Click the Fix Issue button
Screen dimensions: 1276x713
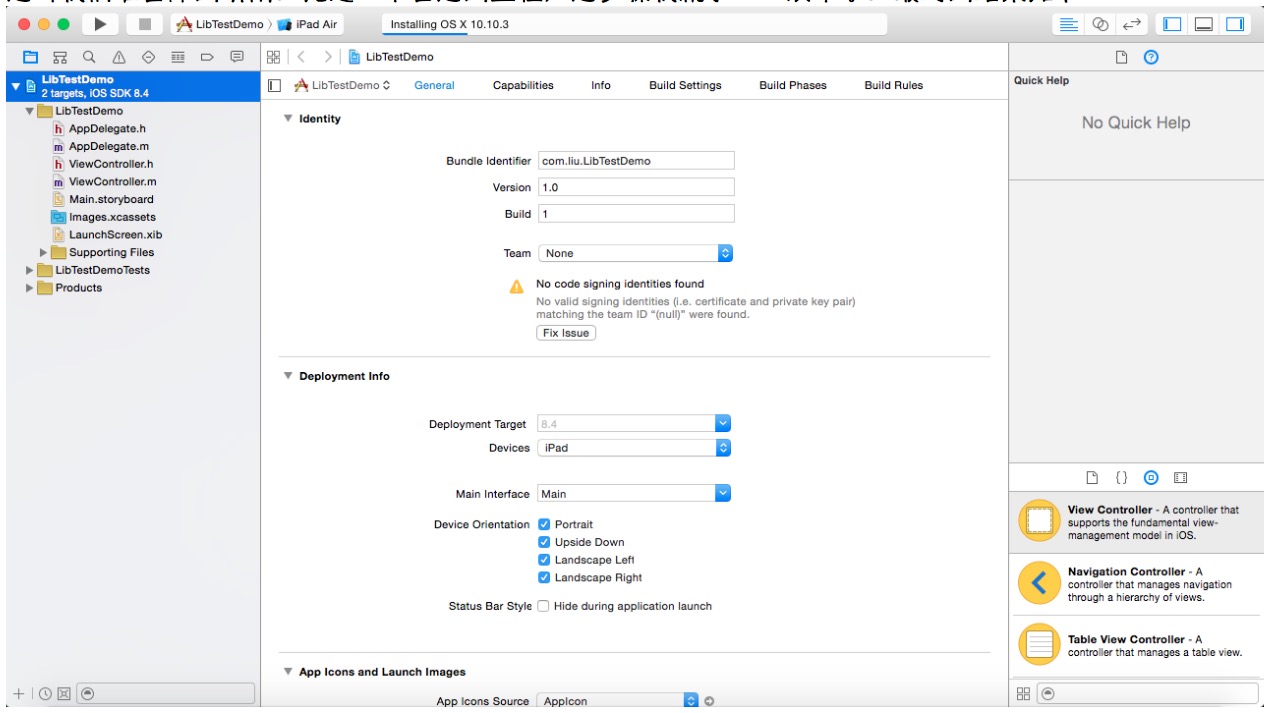pos(566,333)
